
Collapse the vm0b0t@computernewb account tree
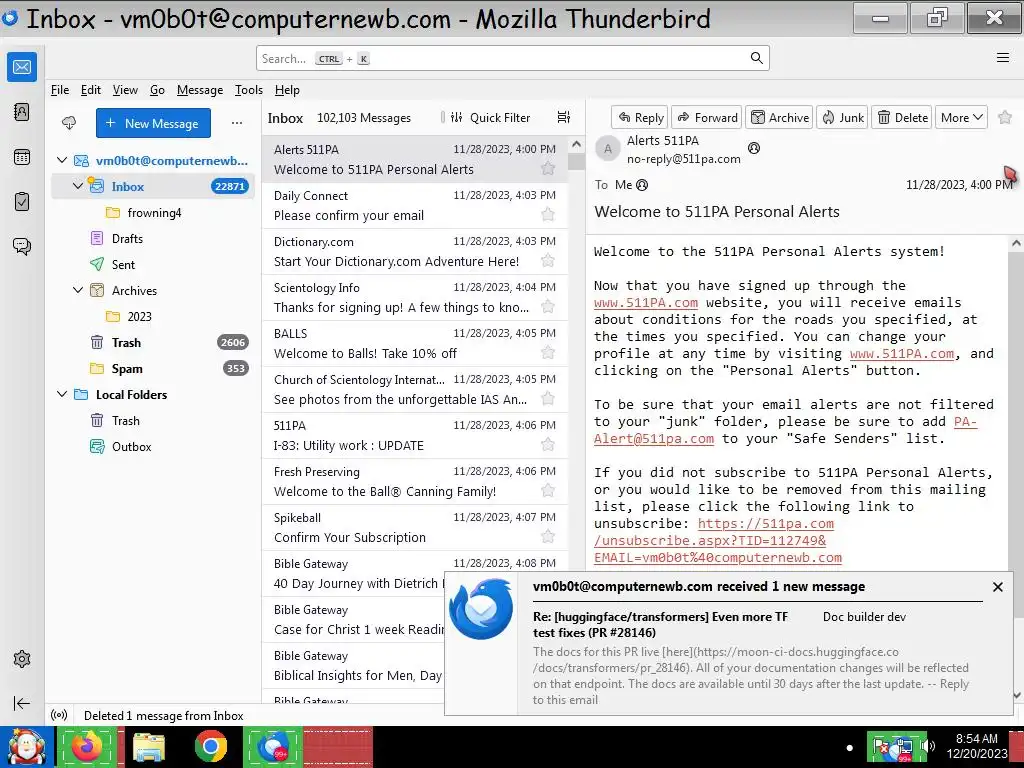point(62,160)
